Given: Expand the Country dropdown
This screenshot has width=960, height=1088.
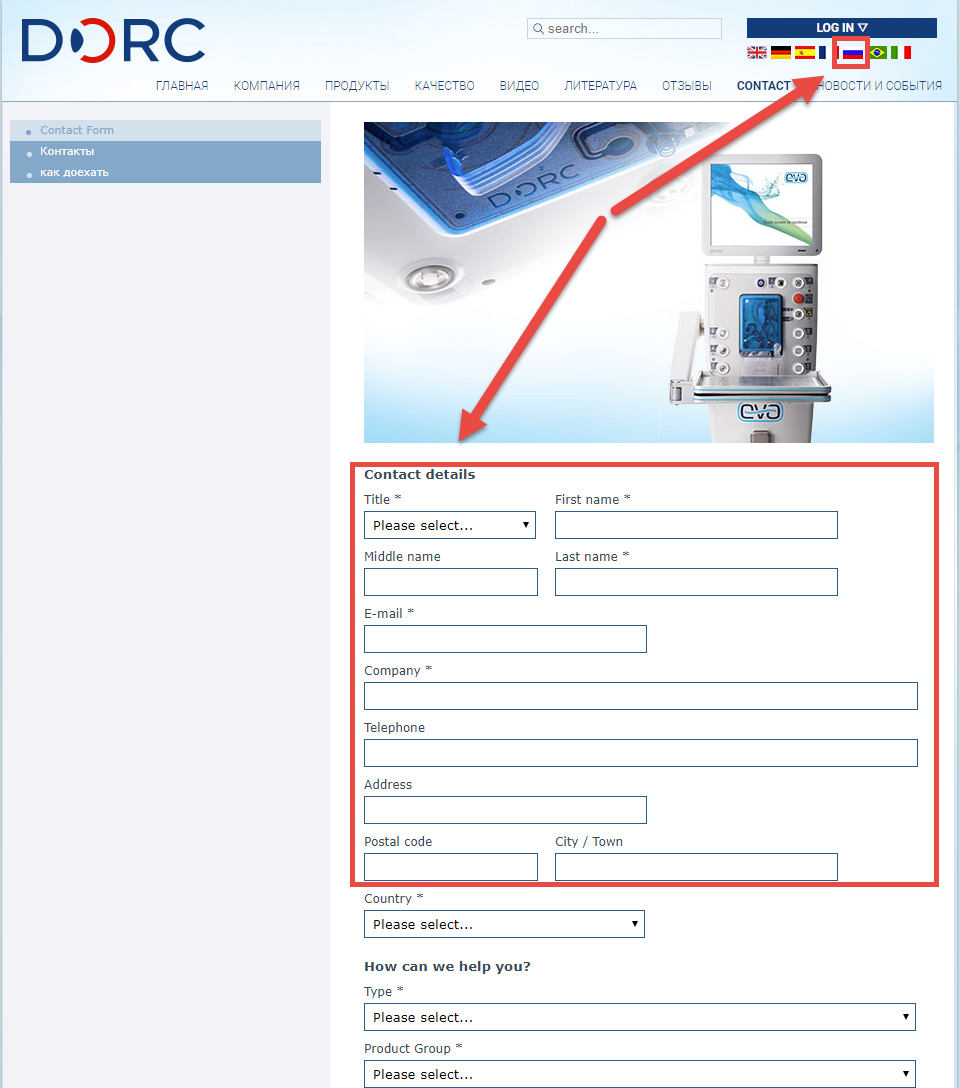Looking at the screenshot, I should (504, 924).
